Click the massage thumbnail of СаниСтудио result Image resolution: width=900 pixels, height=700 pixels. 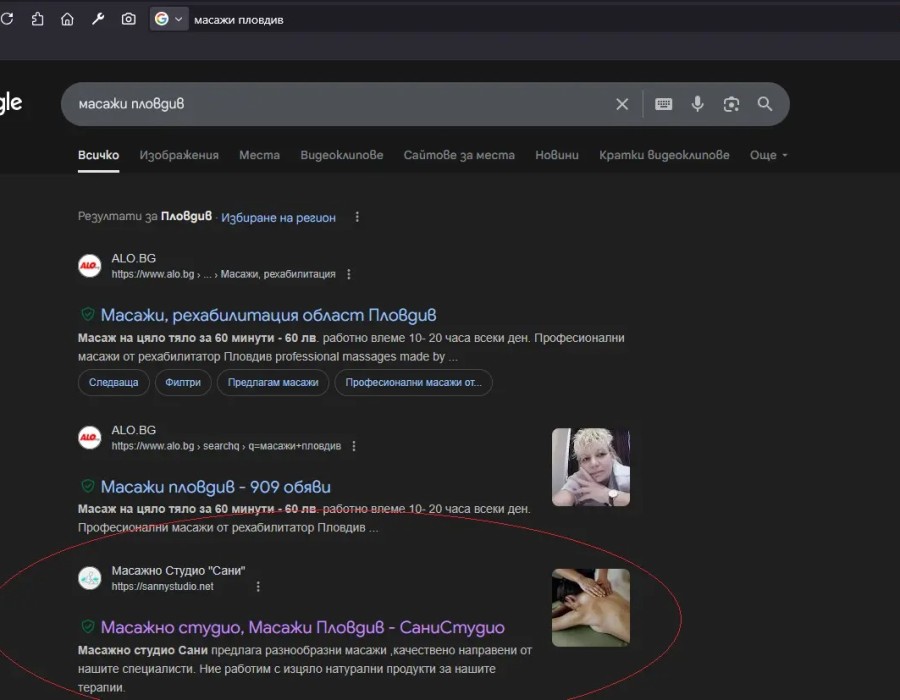[x=590, y=607]
